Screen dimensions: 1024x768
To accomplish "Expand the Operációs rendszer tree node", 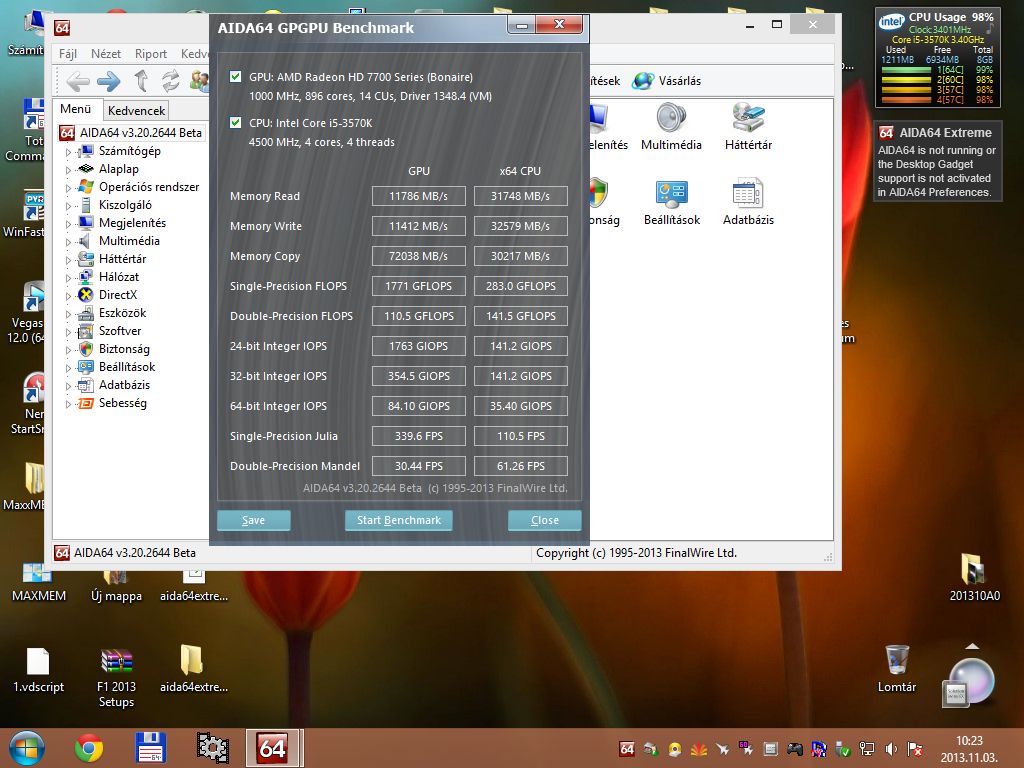I will point(68,187).
